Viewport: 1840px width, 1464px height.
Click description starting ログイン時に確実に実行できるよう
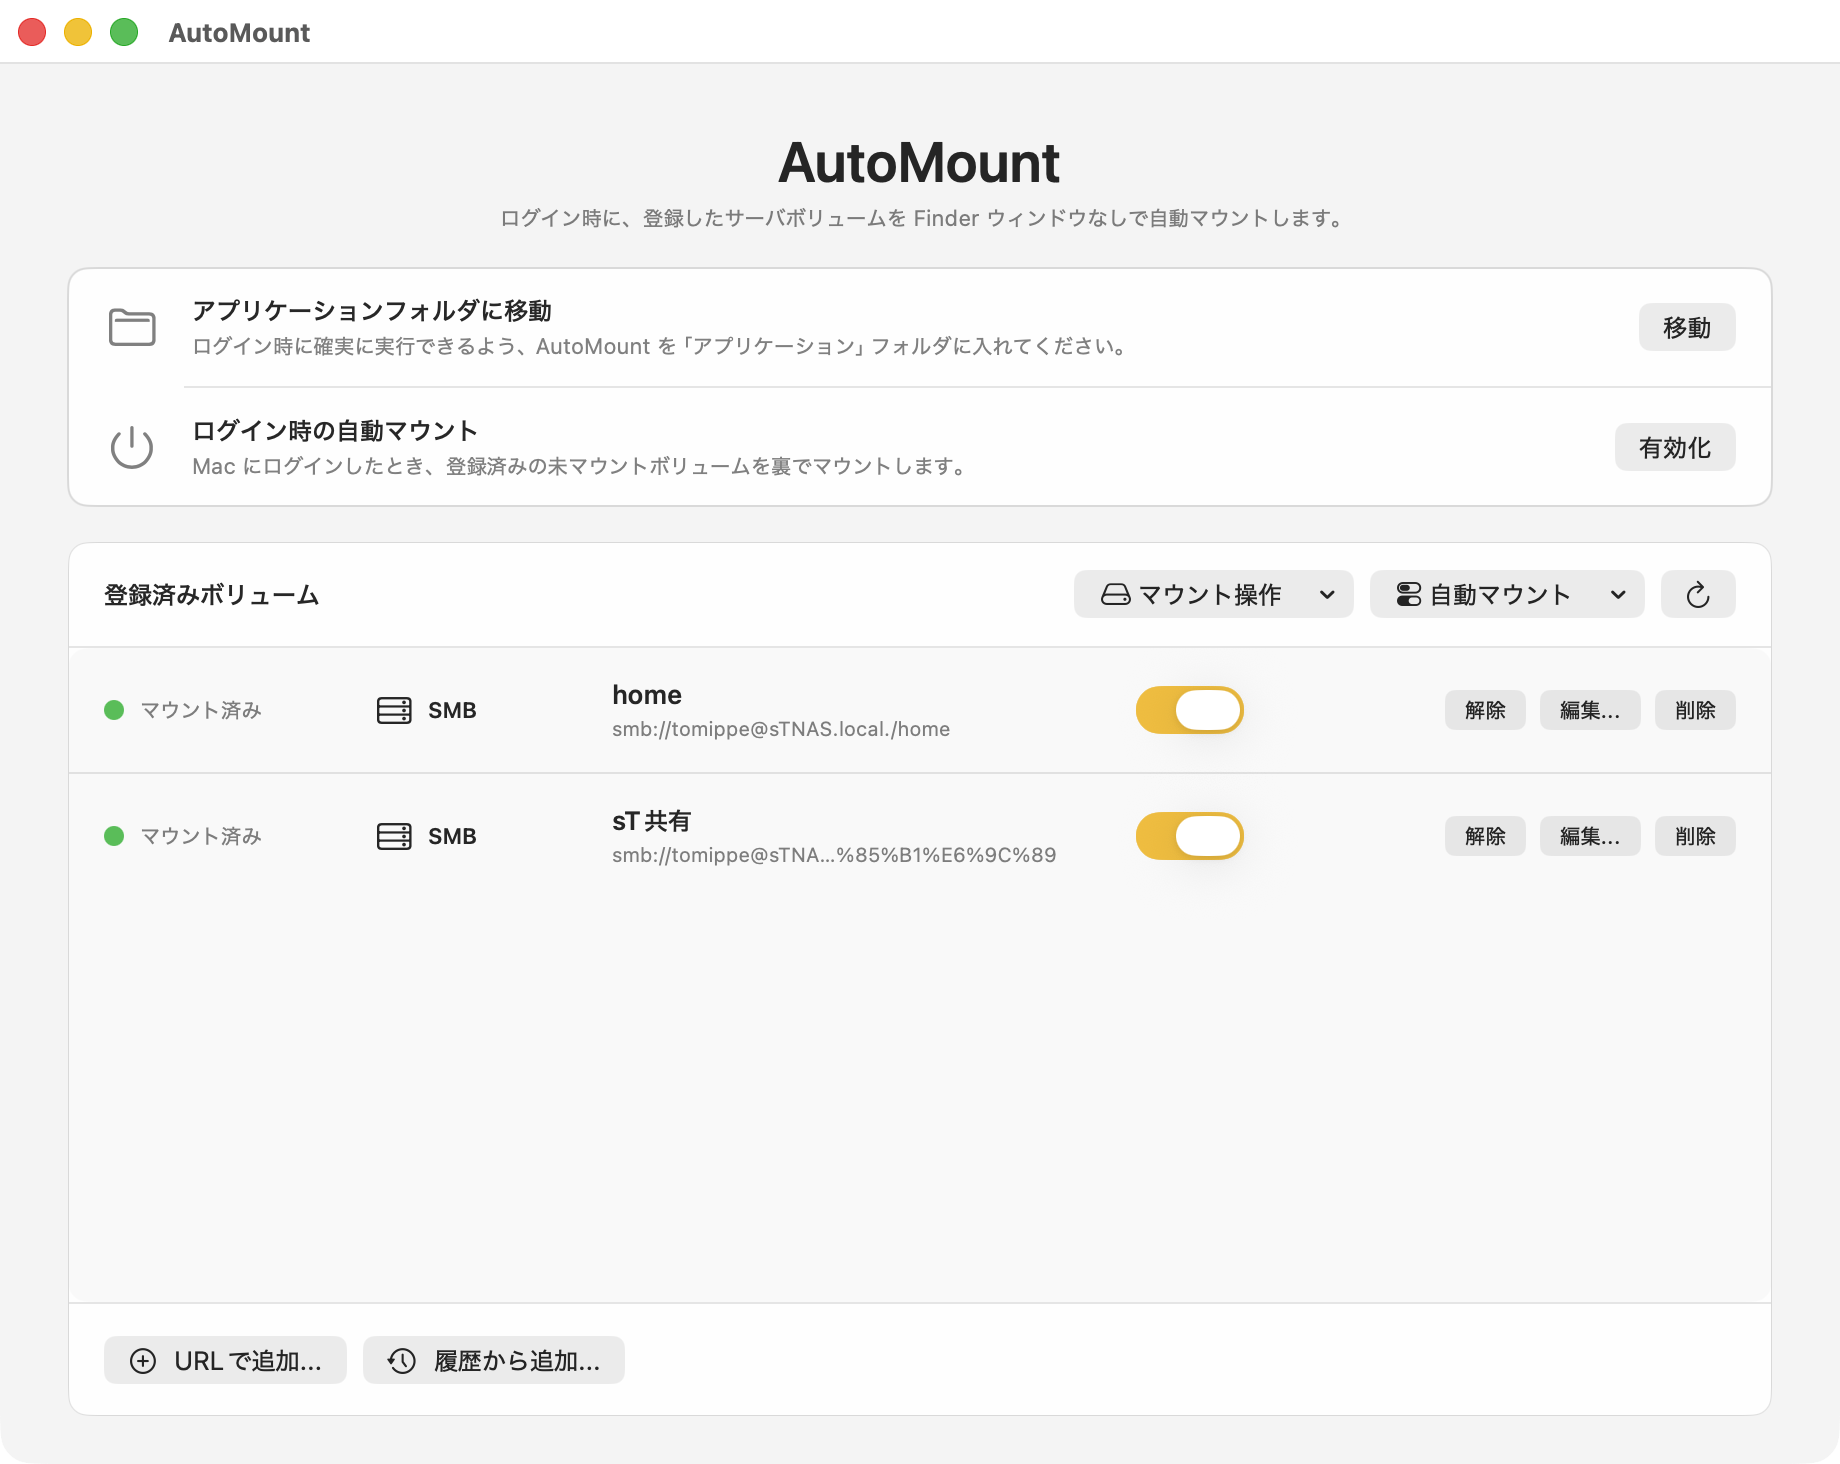click(661, 346)
